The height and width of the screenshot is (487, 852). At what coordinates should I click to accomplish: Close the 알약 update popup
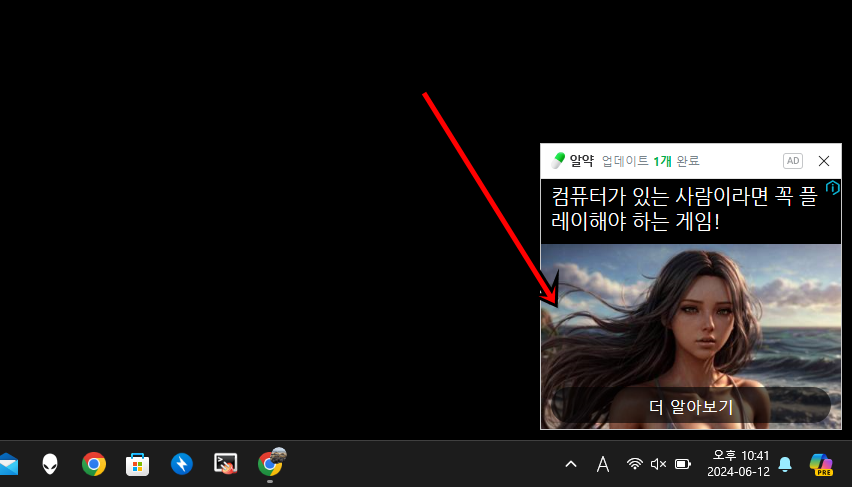coord(824,161)
